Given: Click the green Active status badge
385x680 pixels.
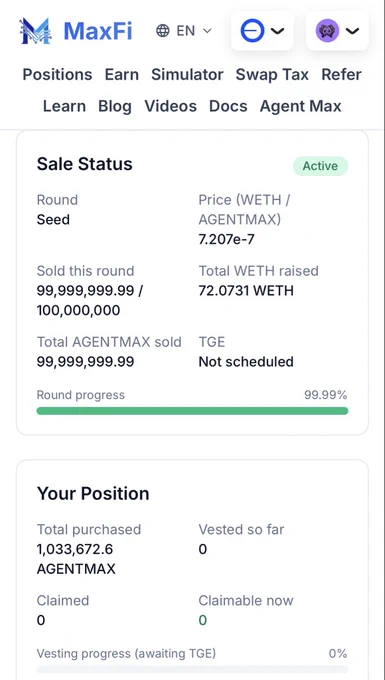Looking at the screenshot, I should tap(320, 166).
